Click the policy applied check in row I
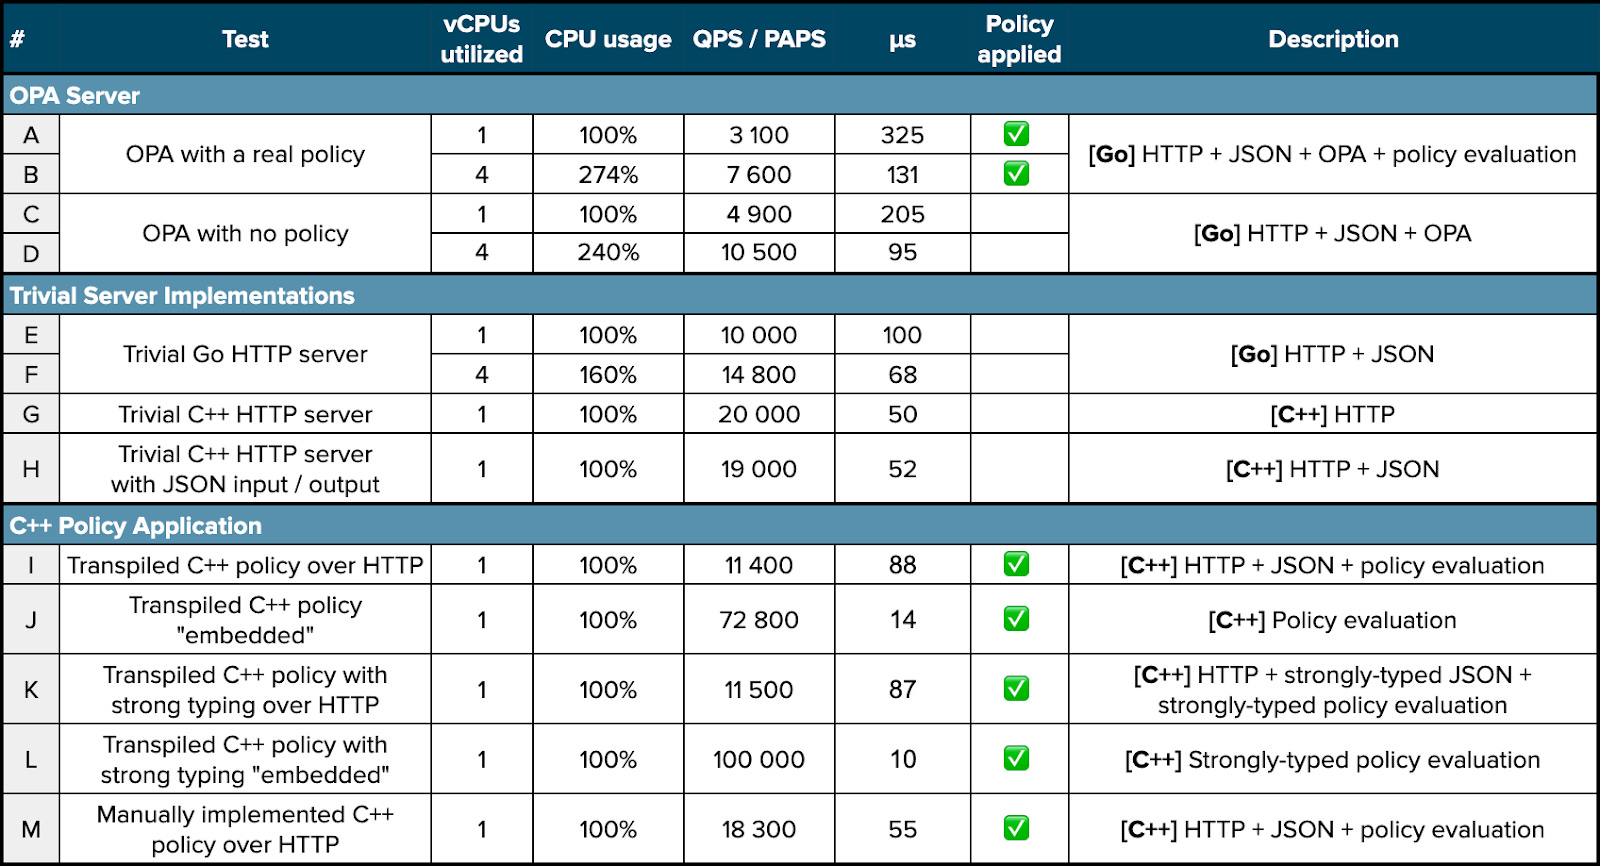The image size is (1600, 866). [x=1016, y=564]
